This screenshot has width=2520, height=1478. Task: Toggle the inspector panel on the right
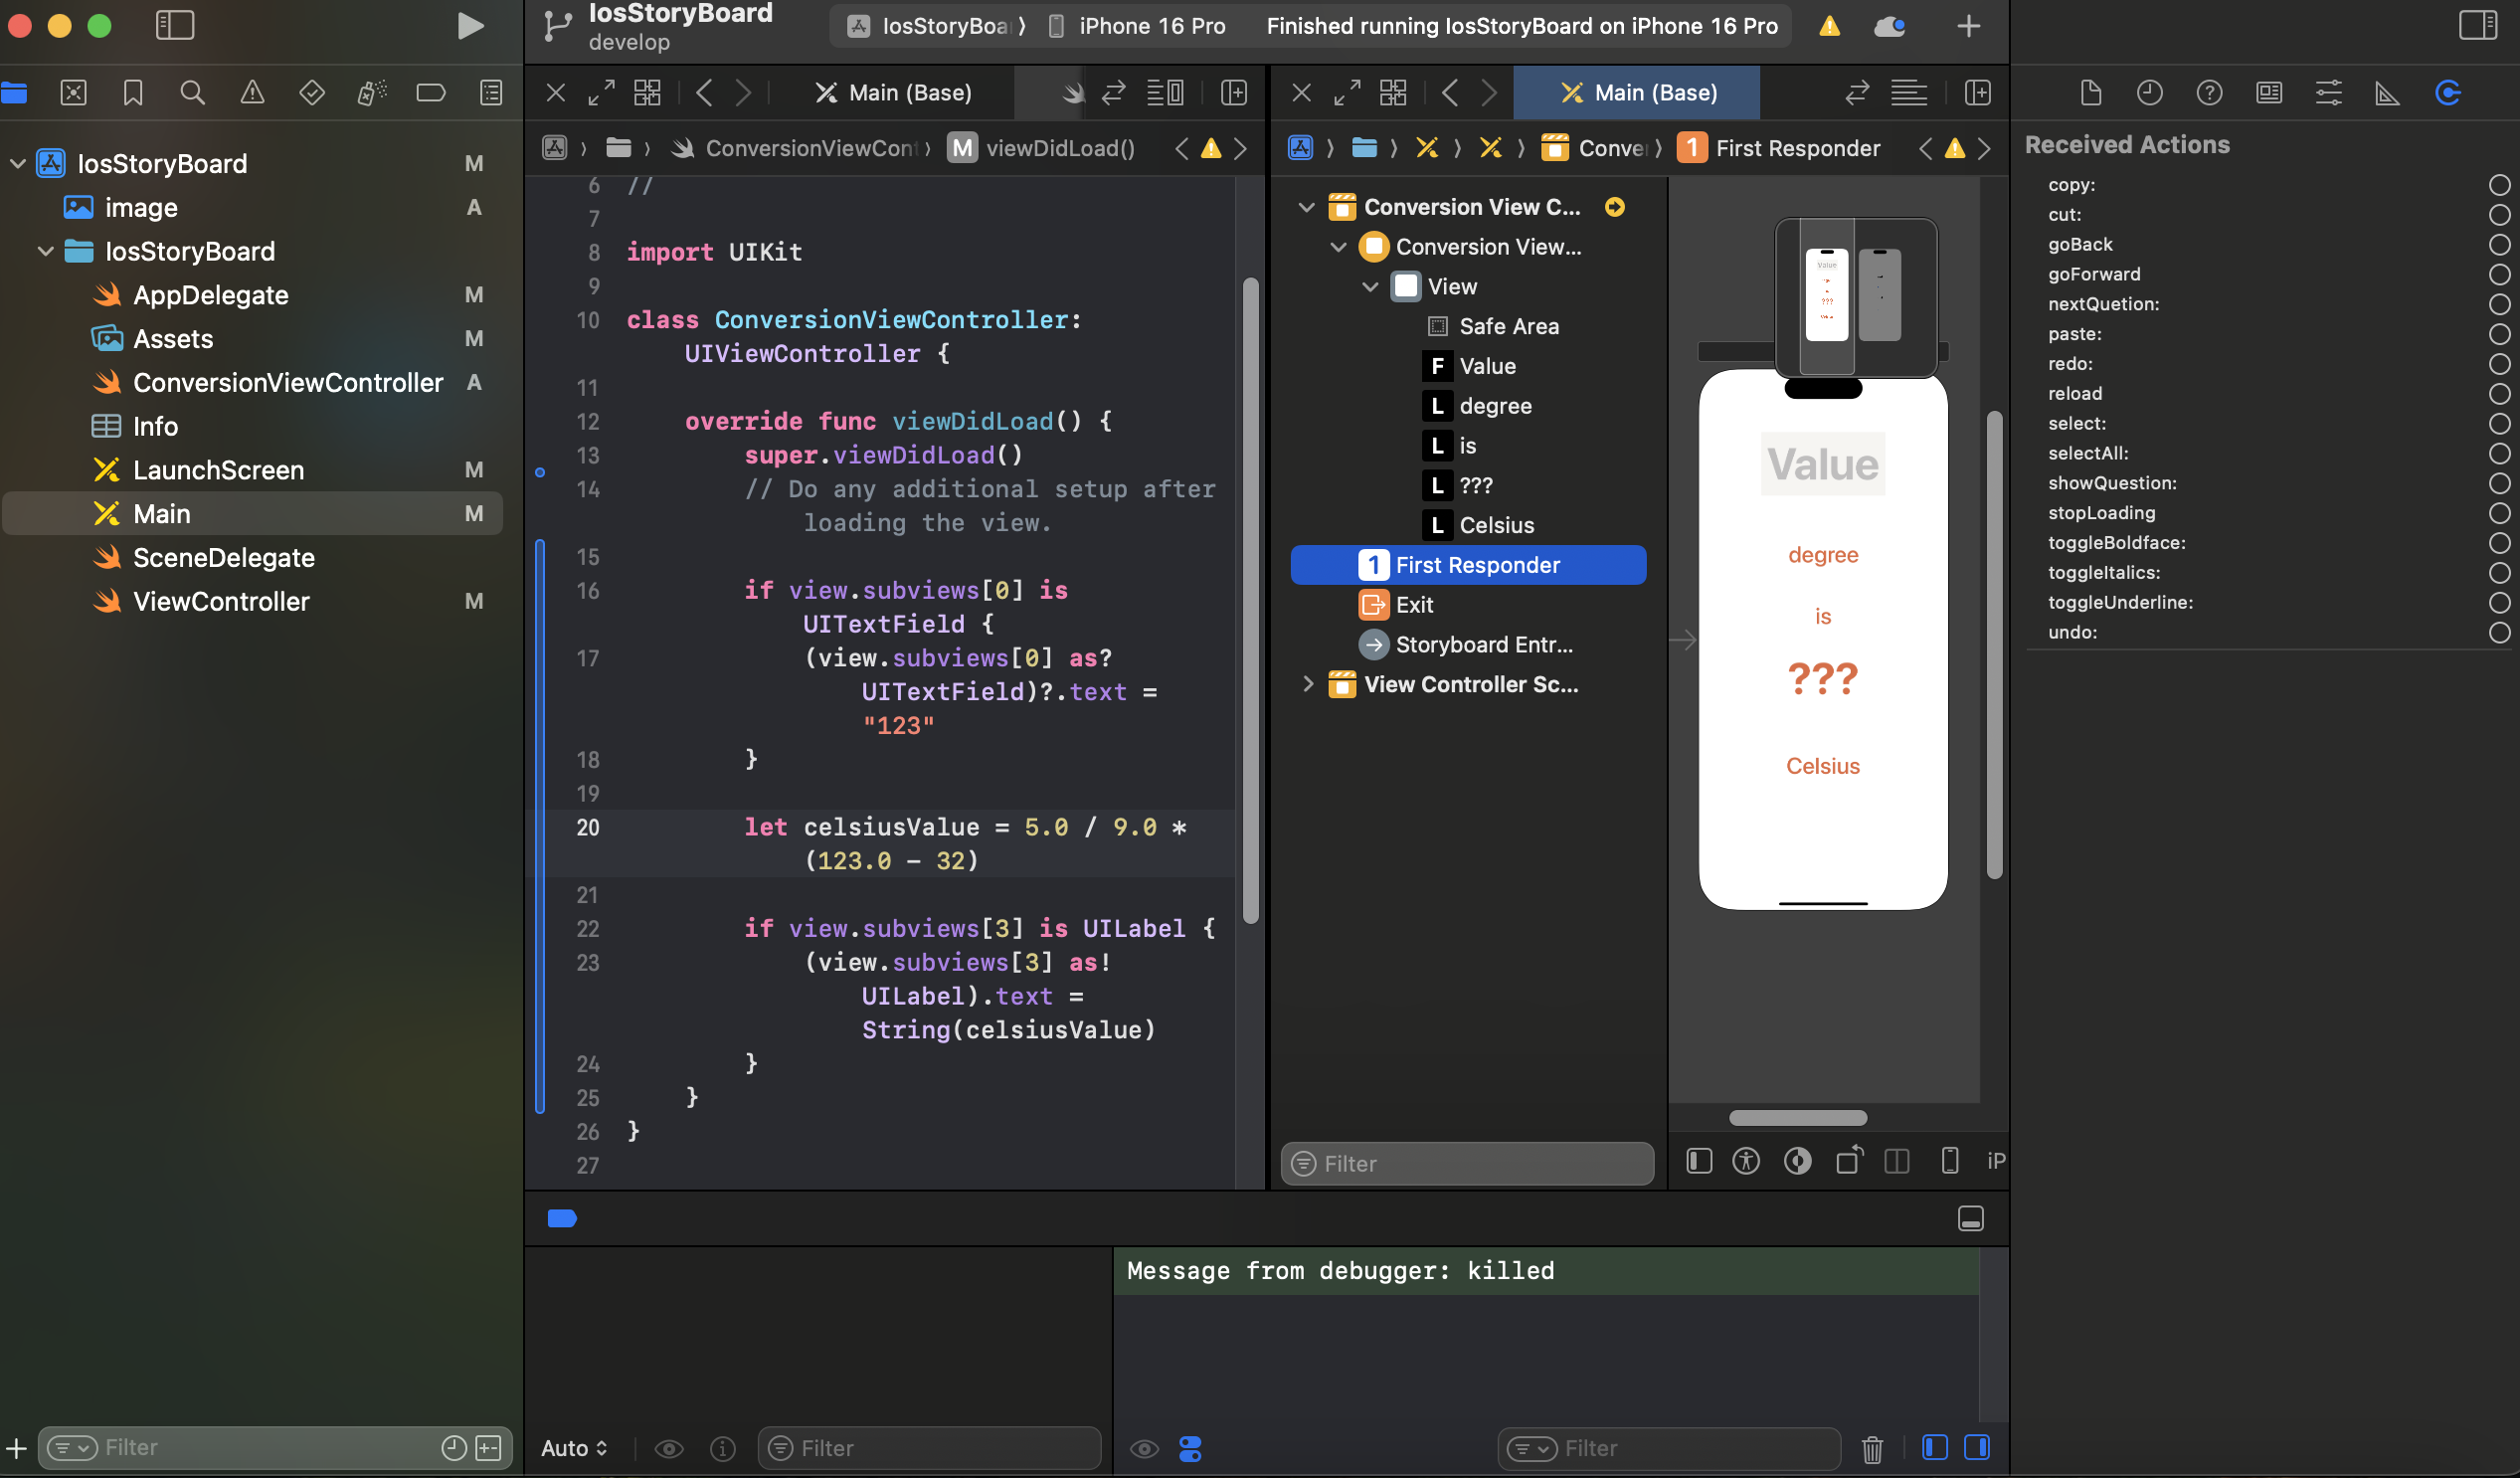coord(2477,25)
